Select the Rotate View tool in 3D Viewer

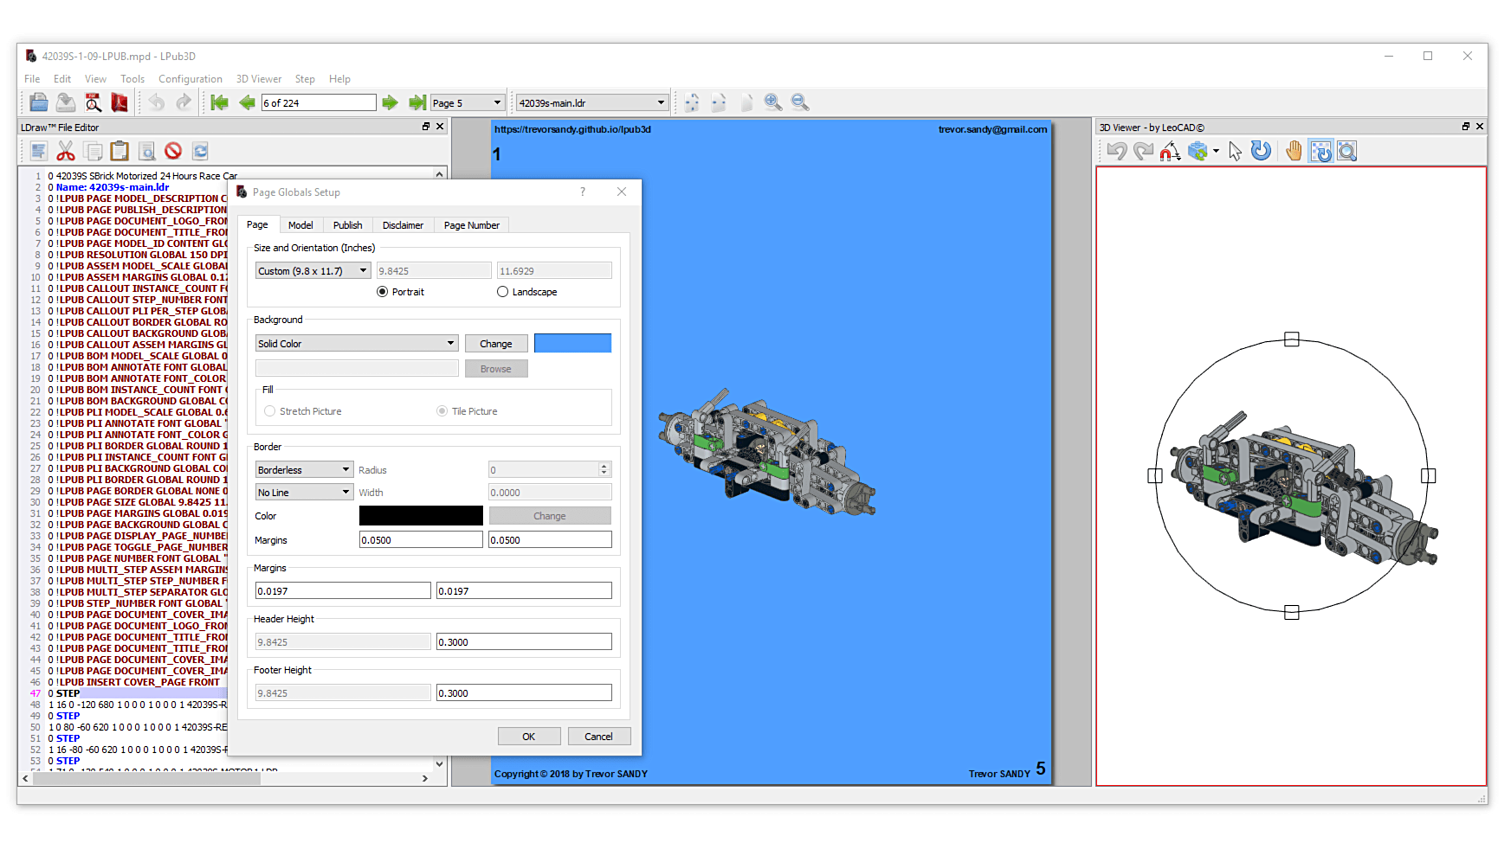[x=1261, y=151]
